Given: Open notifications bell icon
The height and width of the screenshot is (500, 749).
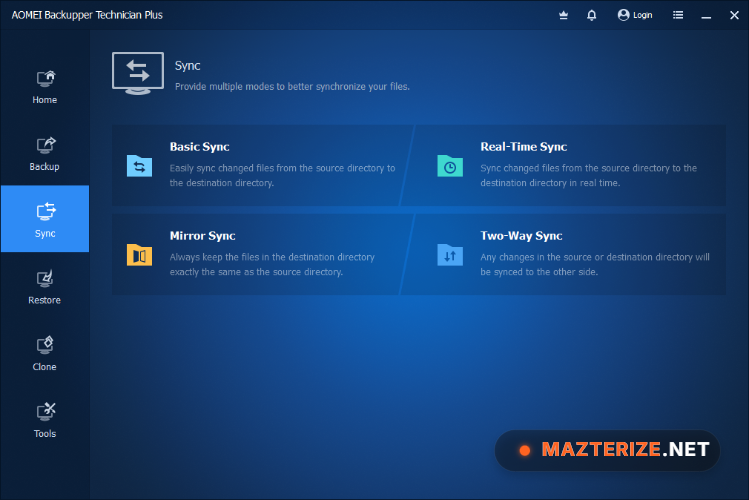Looking at the screenshot, I should pos(591,15).
